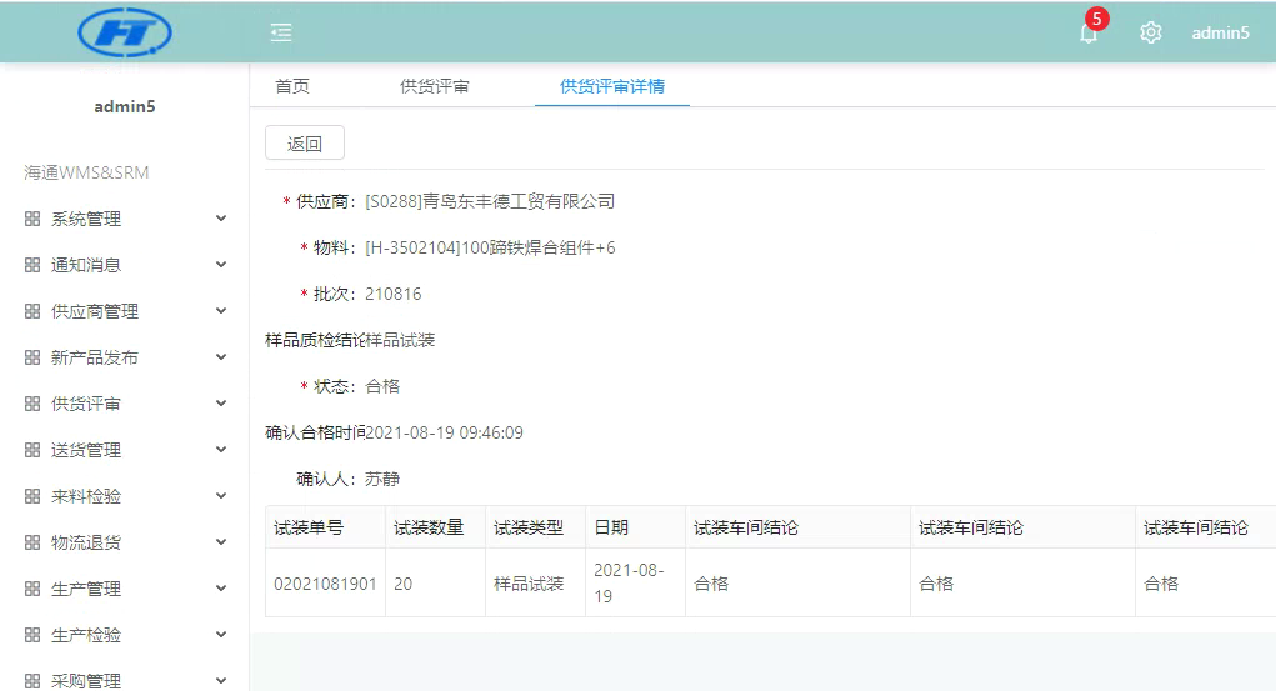
Task: Collapse the sidebar with the hamburger icon
Action: click(281, 33)
